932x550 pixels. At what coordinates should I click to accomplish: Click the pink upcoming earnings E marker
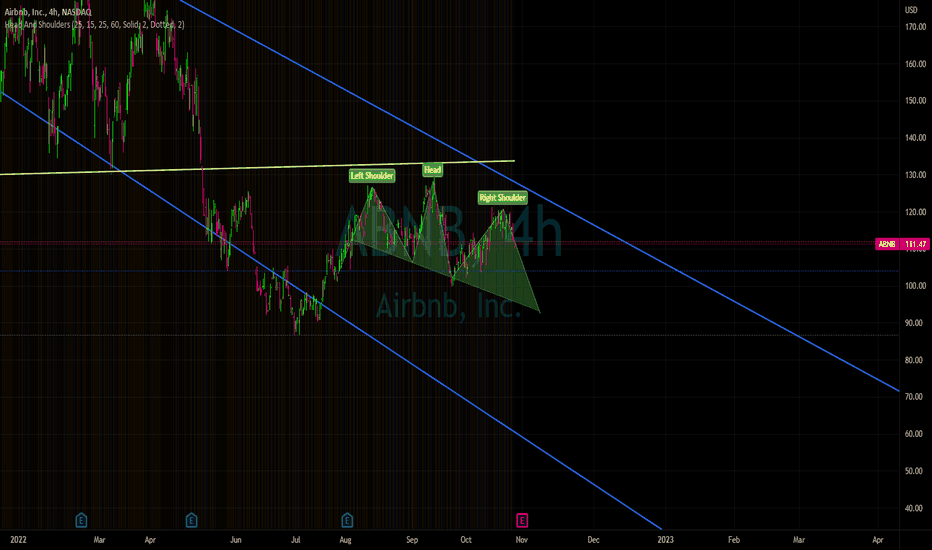[x=522, y=521]
